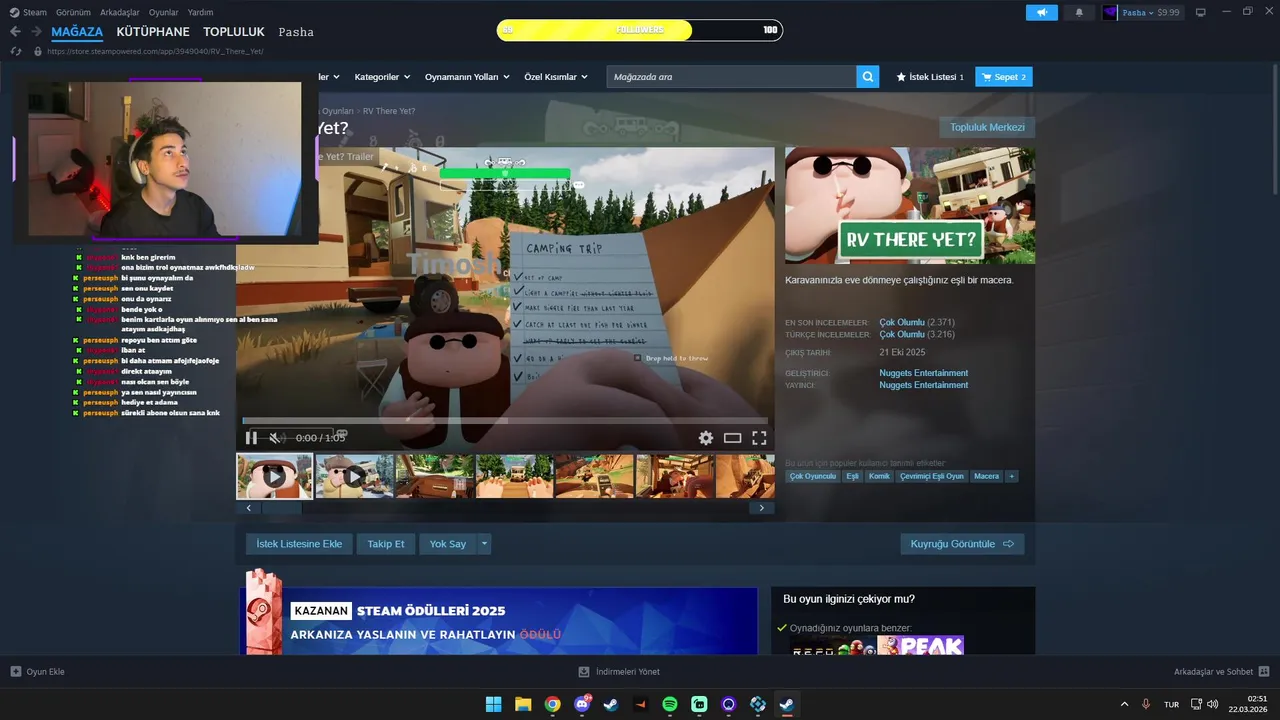
Task: Click the Oyun Ekle plus icon
Action: (15, 672)
